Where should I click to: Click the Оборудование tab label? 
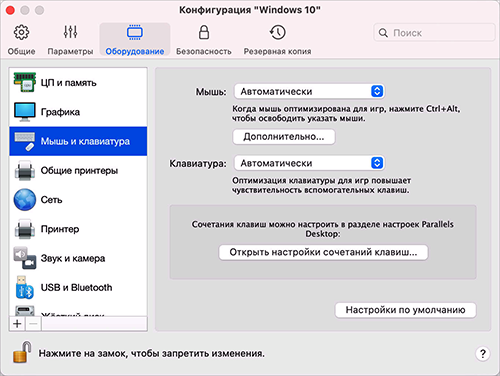click(135, 51)
